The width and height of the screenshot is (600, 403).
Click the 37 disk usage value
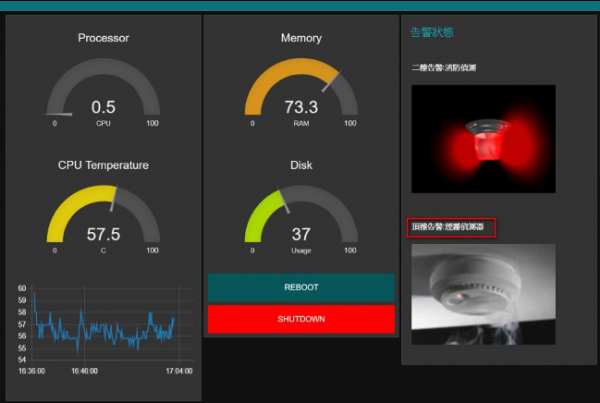301,234
